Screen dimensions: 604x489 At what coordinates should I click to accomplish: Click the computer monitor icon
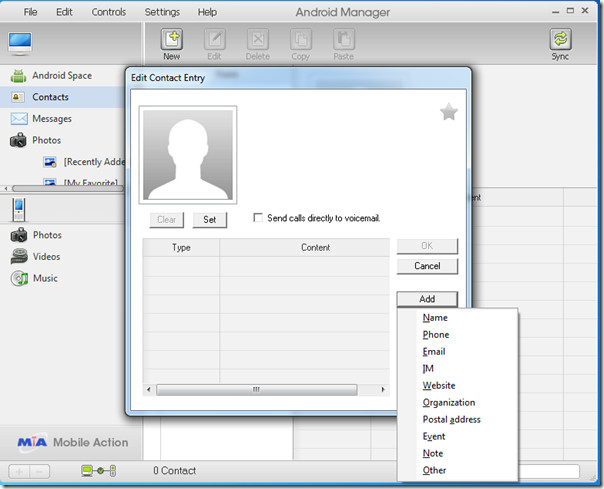tap(20, 43)
